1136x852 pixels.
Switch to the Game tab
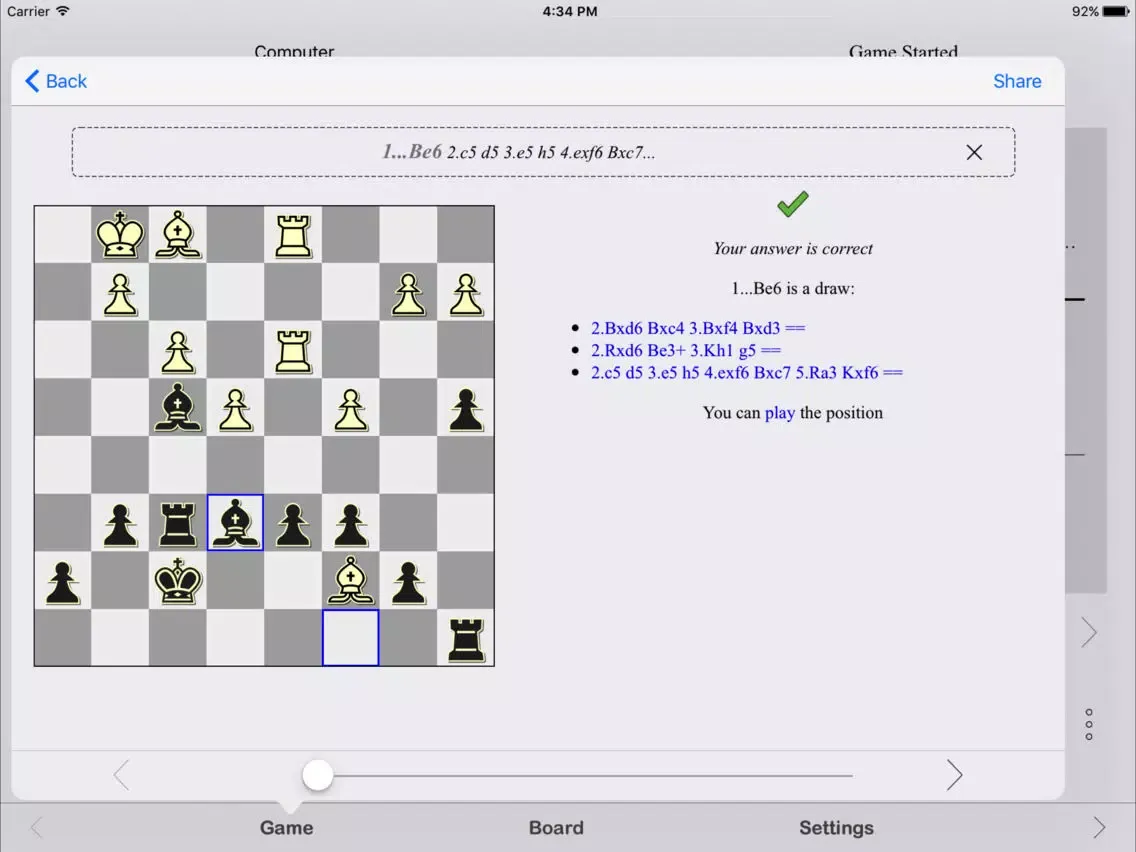click(286, 828)
